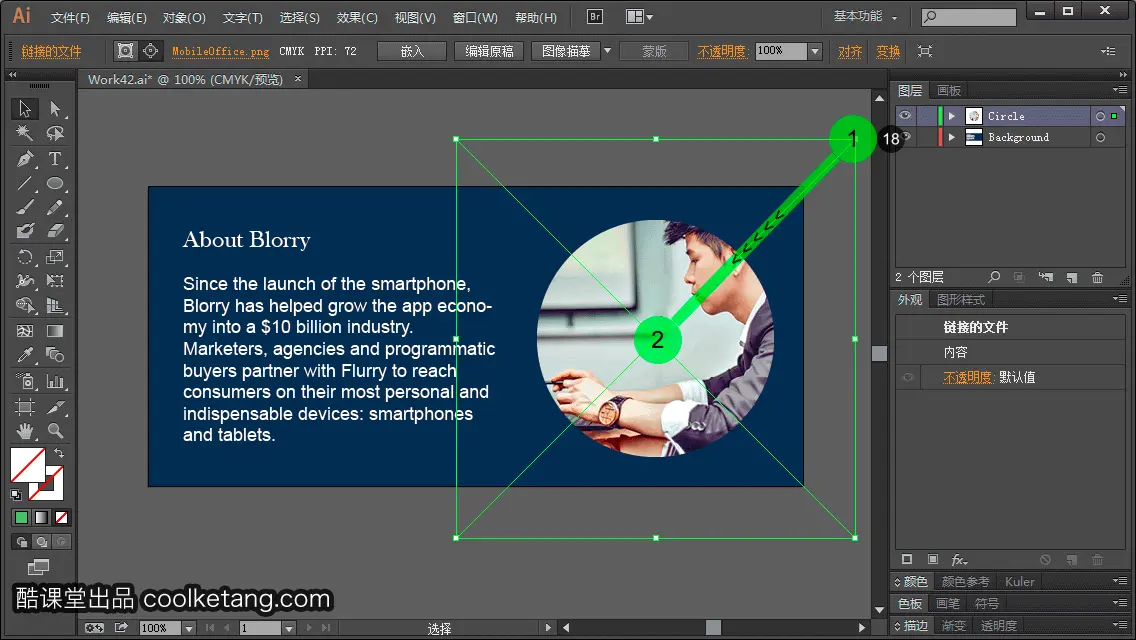1136x640 pixels.
Task: Click the Delete Selection trash icon in Layers
Action: [1098, 278]
